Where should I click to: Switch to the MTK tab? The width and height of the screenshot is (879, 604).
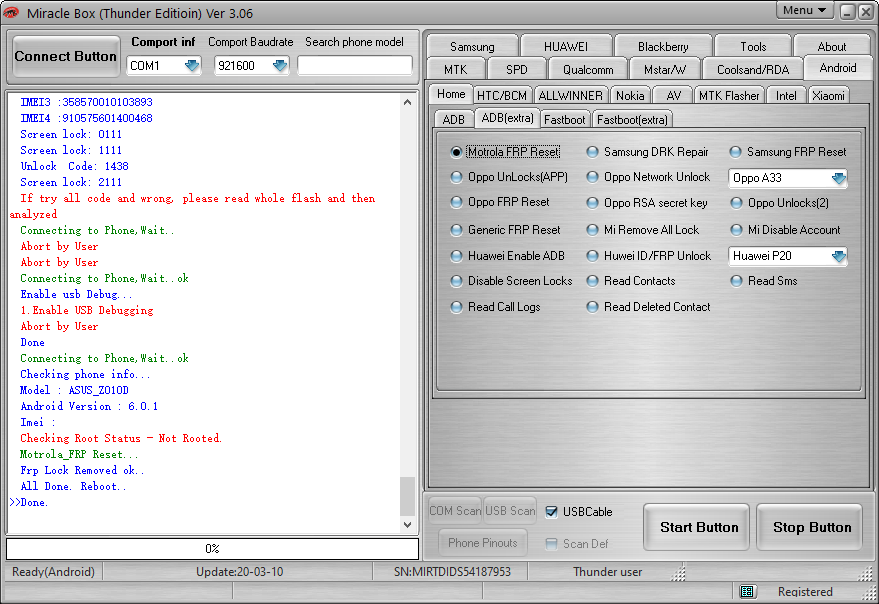(x=455, y=70)
